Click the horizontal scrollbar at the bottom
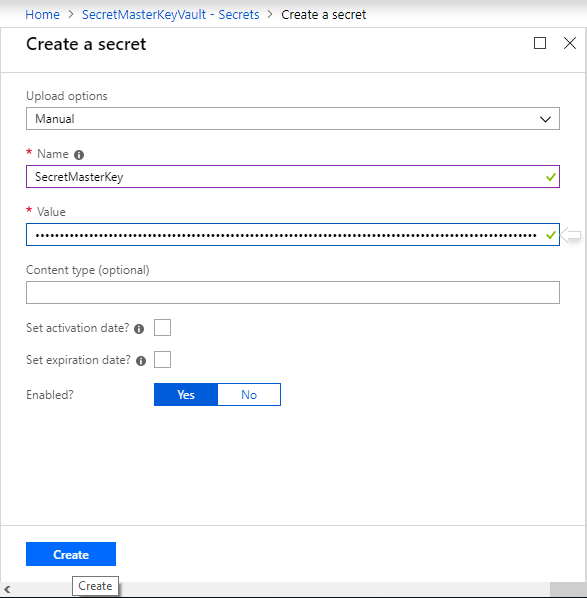 click(294, 589)
